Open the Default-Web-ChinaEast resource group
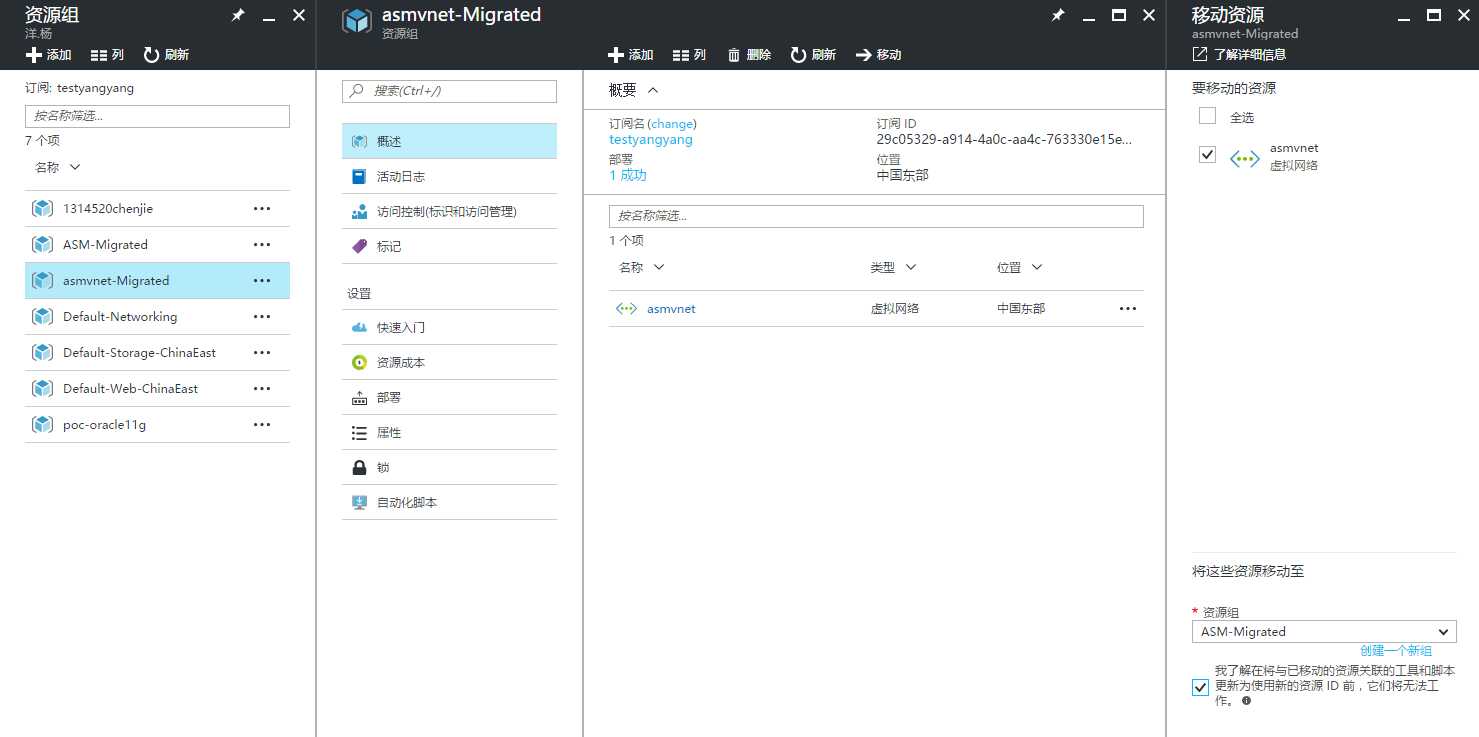The width and height of the screenshot is (1479, 737). point(130,389)
